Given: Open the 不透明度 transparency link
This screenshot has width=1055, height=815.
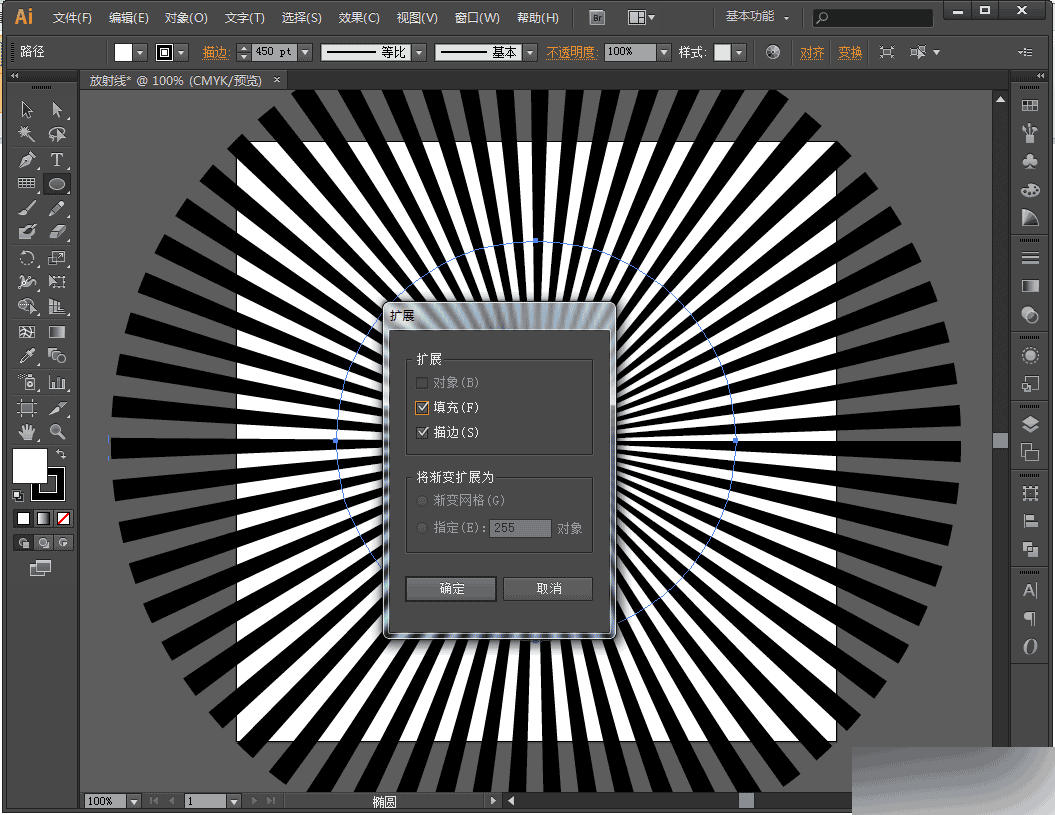Looking at the screenshot, I should 572,52.
